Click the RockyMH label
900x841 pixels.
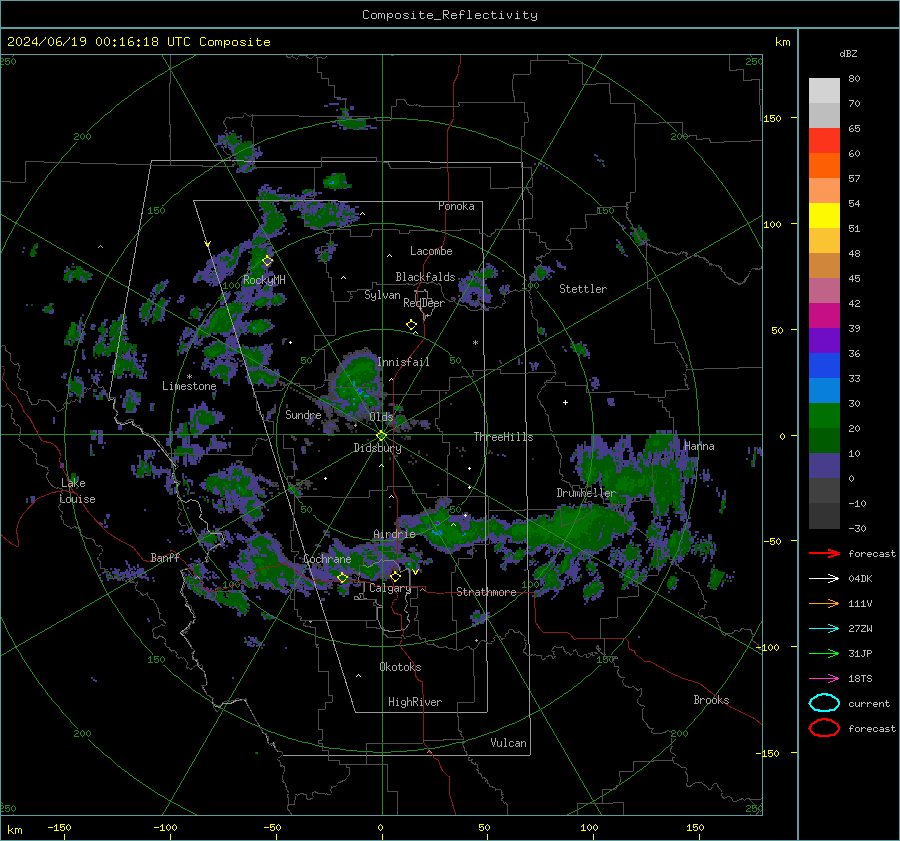tap(264, 280)
